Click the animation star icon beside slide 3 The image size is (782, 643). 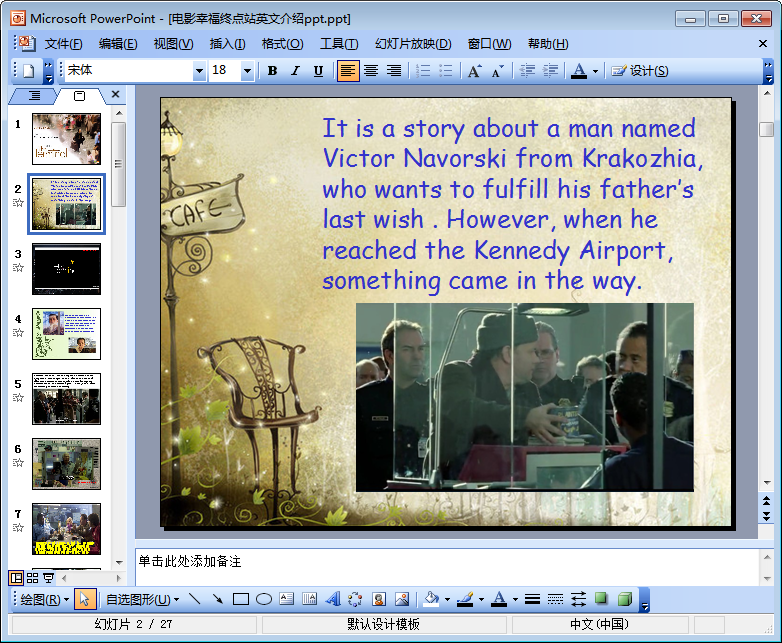coord(18,267)
